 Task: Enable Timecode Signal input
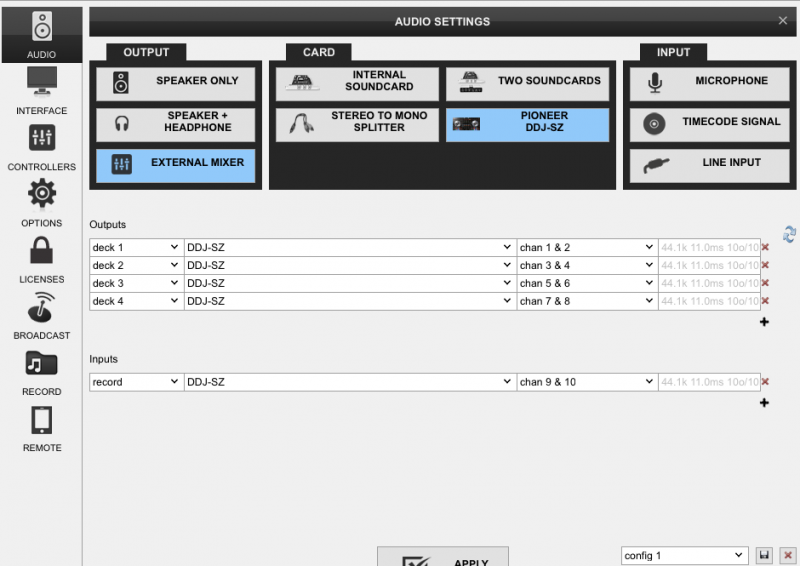pyautogui.click(x=710, y=125)
